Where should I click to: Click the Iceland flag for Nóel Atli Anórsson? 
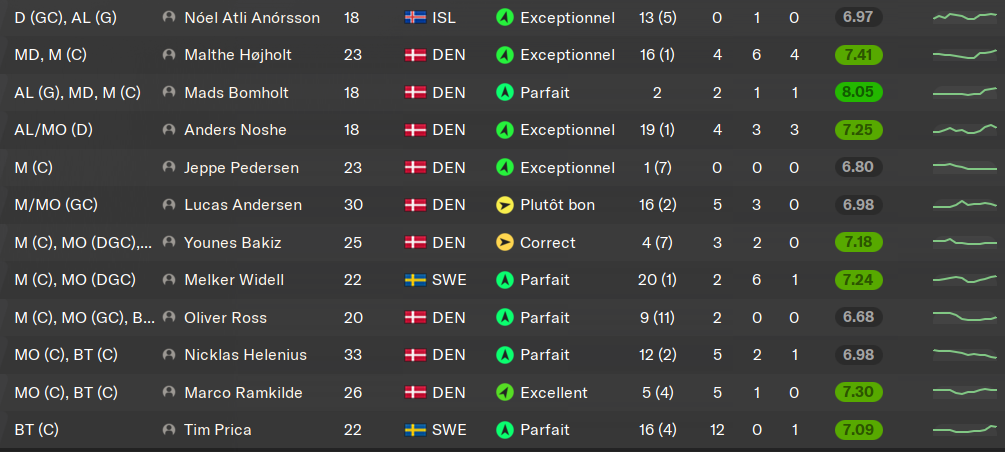(x=415, y=18)
